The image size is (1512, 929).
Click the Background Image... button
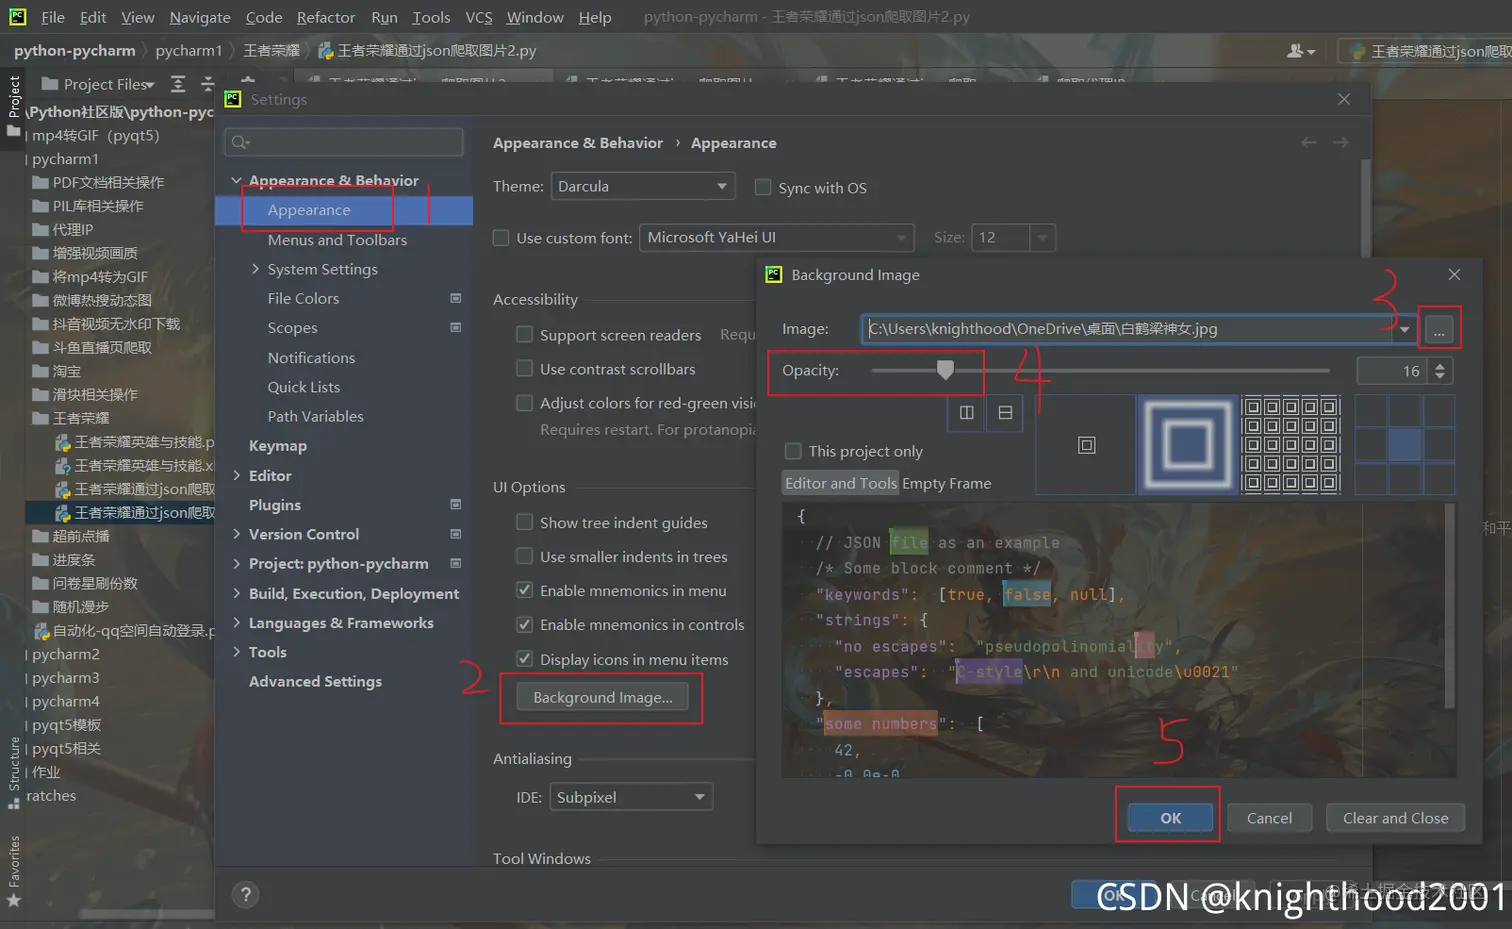602,697
